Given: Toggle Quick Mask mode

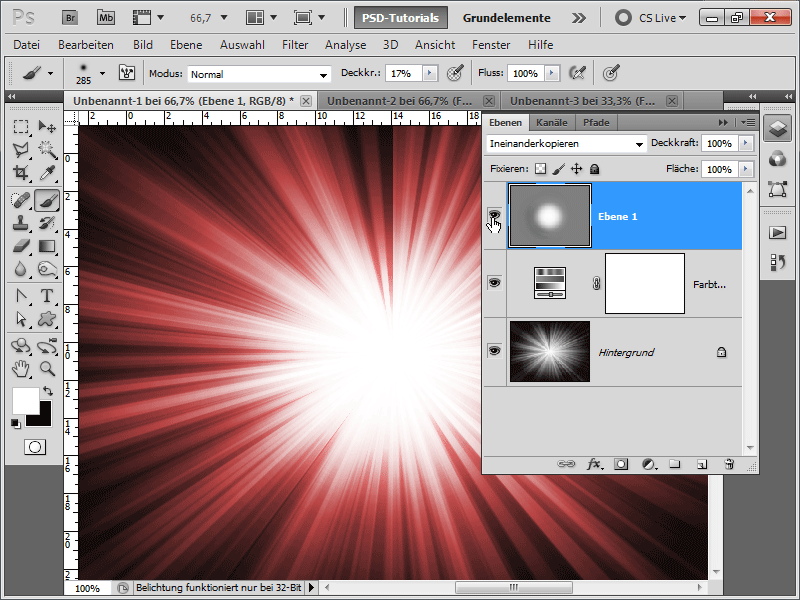Looking at the screenshot, I should coord(35,447).
